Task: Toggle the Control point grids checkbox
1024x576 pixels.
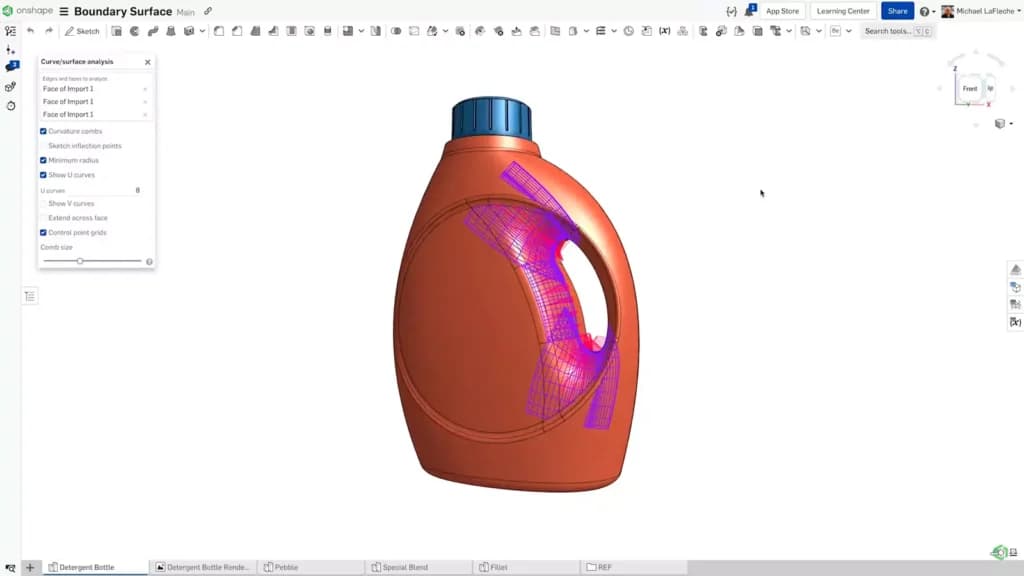Action: point(43,232)
